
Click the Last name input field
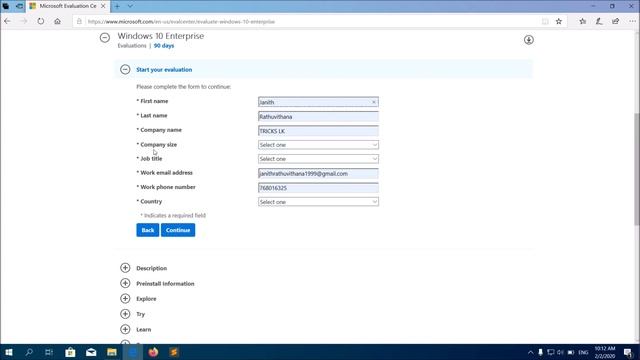pyautogui.click(x=318, y=117)
